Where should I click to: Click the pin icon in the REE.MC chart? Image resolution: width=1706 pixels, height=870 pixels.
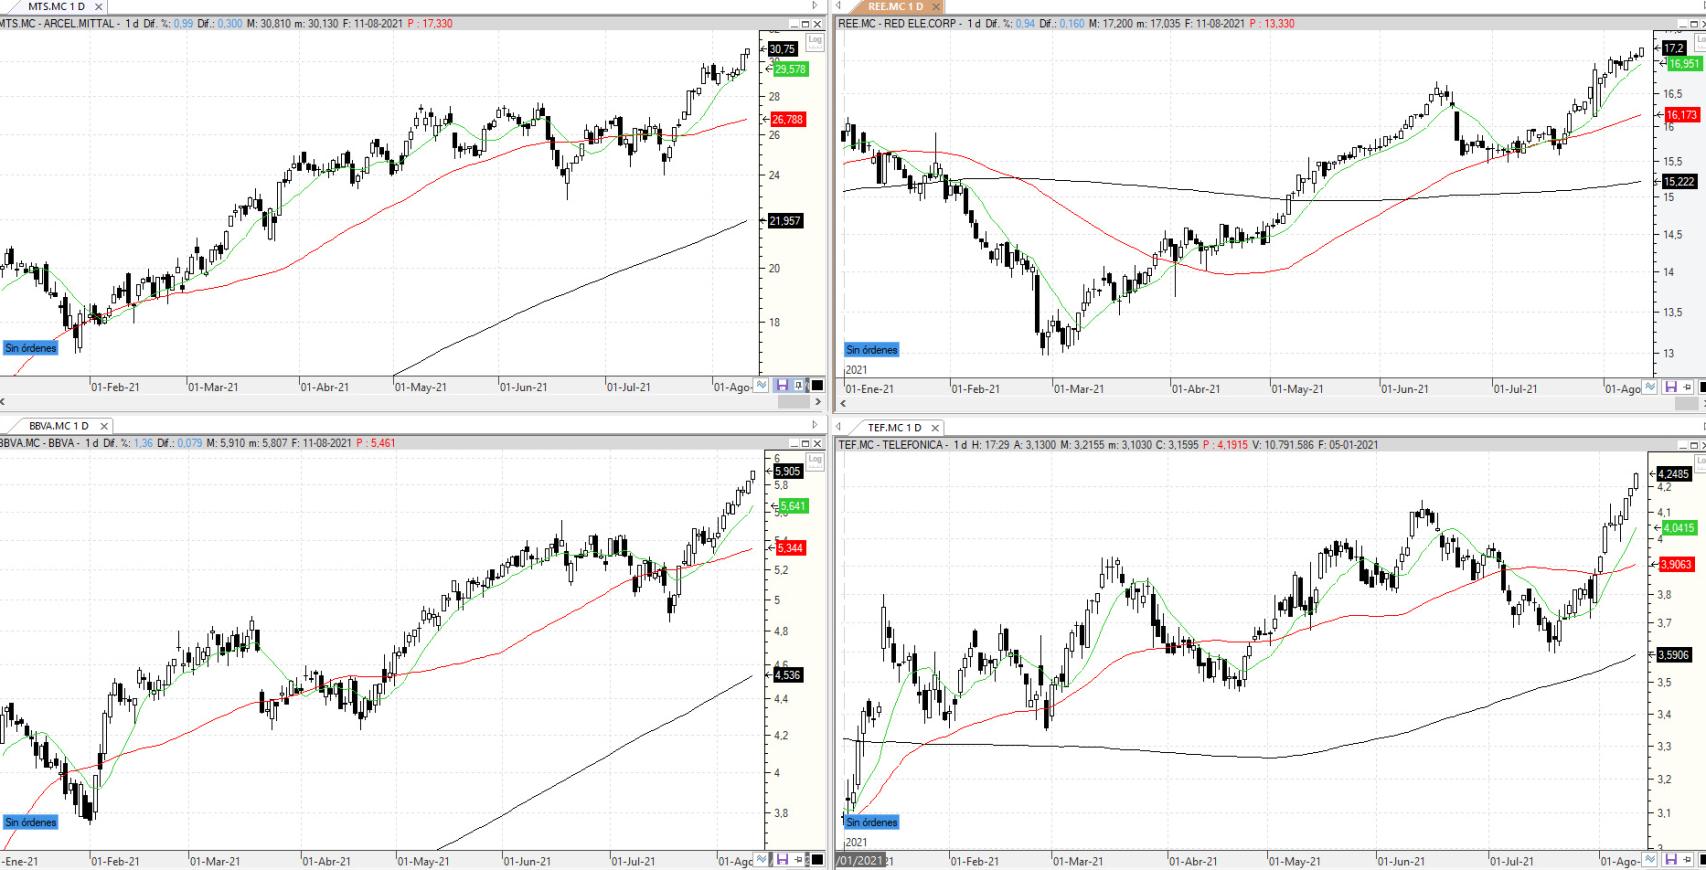(x=1687, y=387)
